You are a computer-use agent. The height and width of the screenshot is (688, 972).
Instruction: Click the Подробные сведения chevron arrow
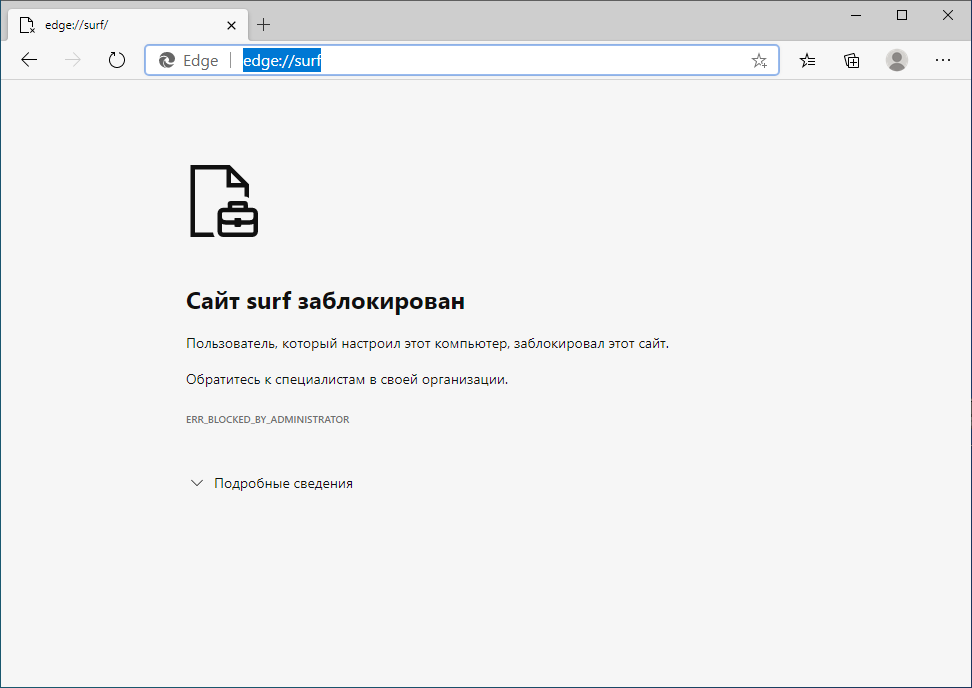click(197, 483)
